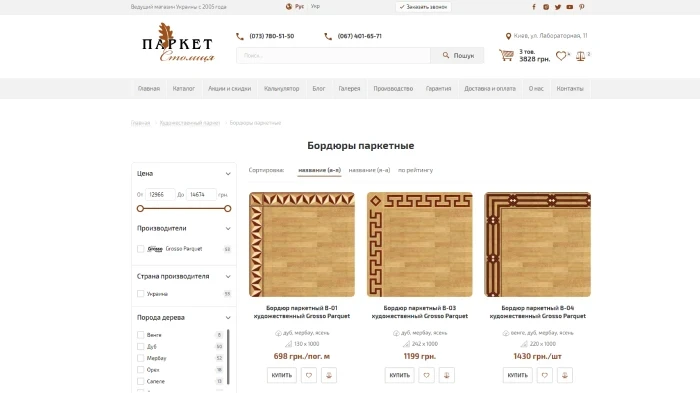Open Акции и скидки menu item
700x393 pixels.
(229, 88)
